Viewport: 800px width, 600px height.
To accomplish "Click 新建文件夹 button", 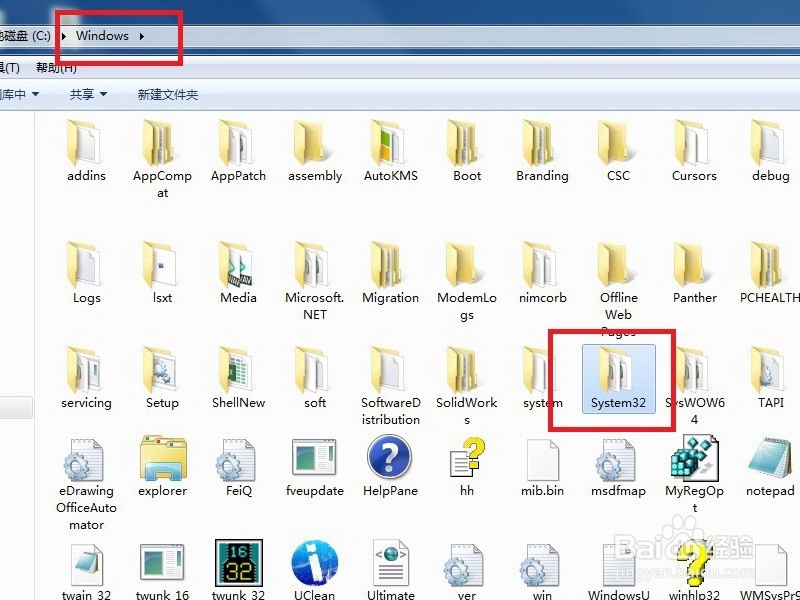I will 167,94.
